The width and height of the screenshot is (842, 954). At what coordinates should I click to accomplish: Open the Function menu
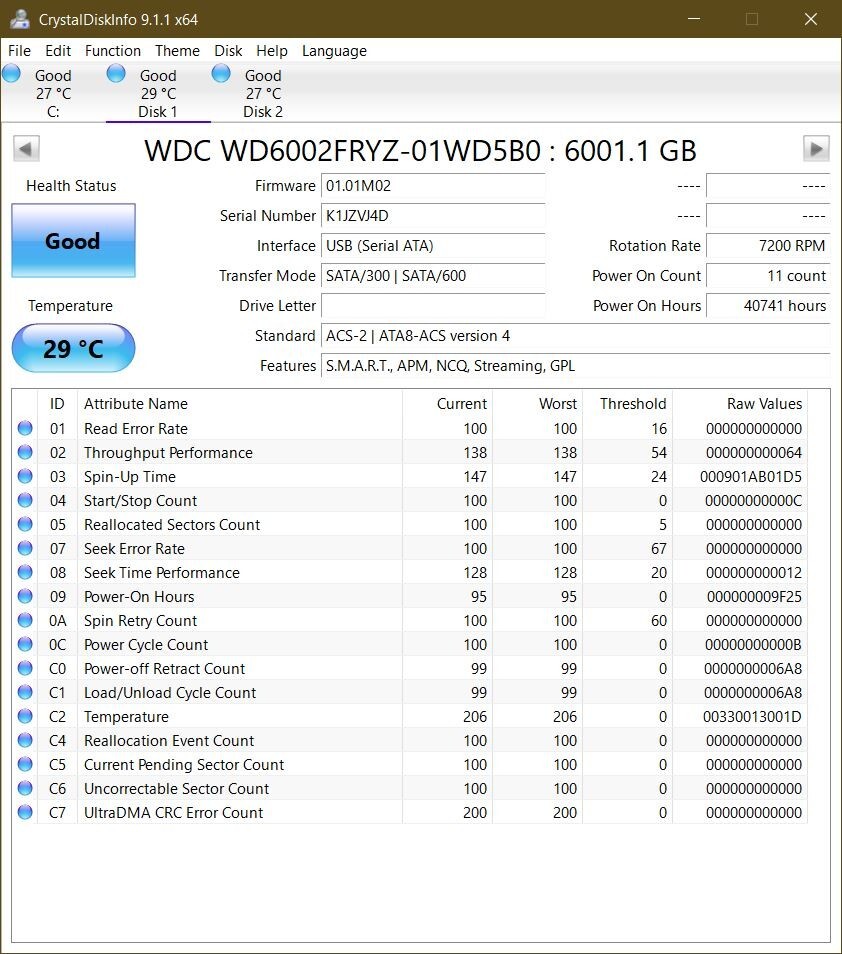tap(113, 51)
